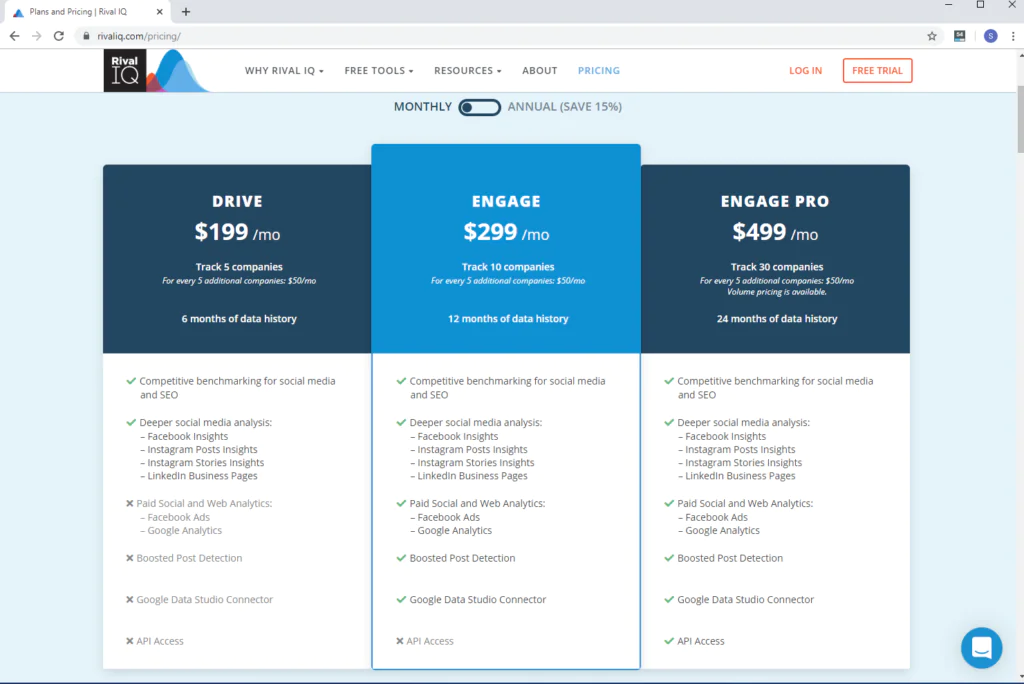
Task: Click API Access in the Engage Pro column
Action: [701, 641]
